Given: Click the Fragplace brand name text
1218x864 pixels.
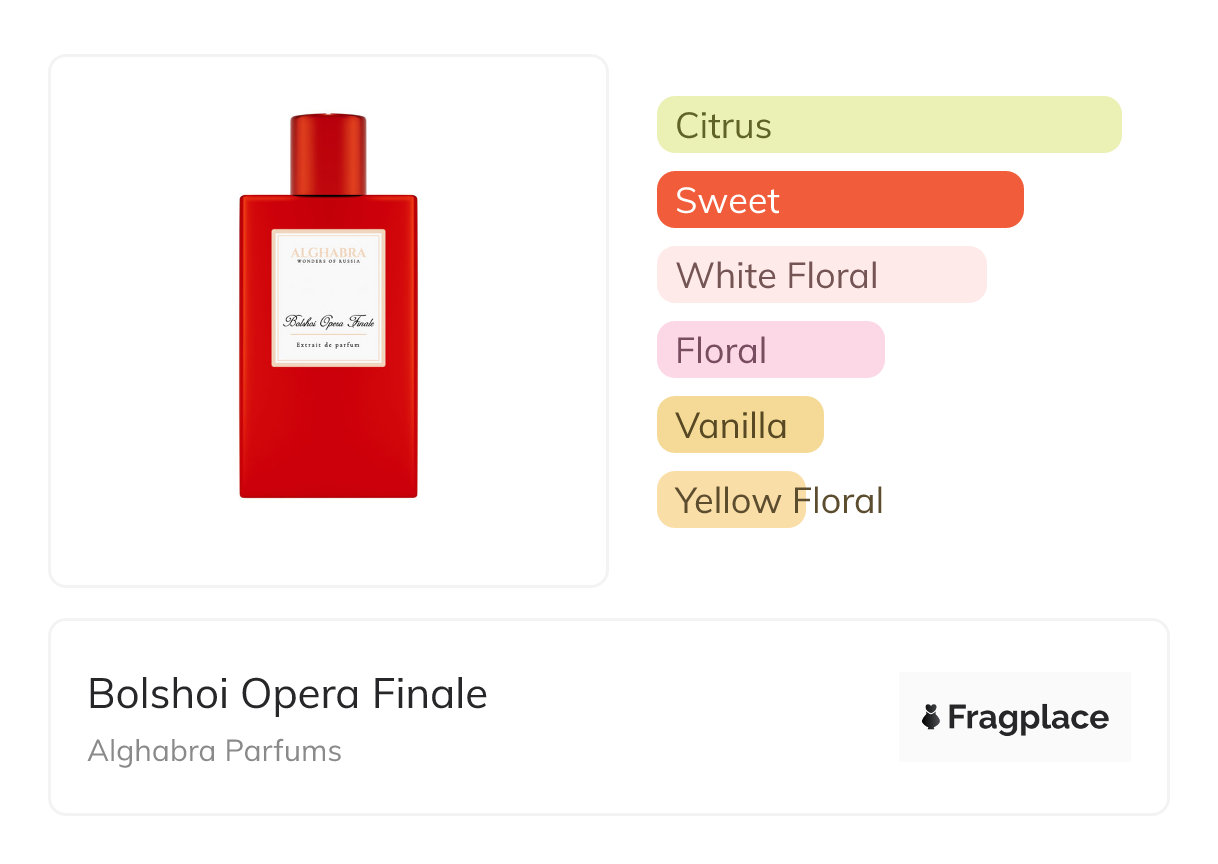Looking at the screenshot, I should 1027,718.
